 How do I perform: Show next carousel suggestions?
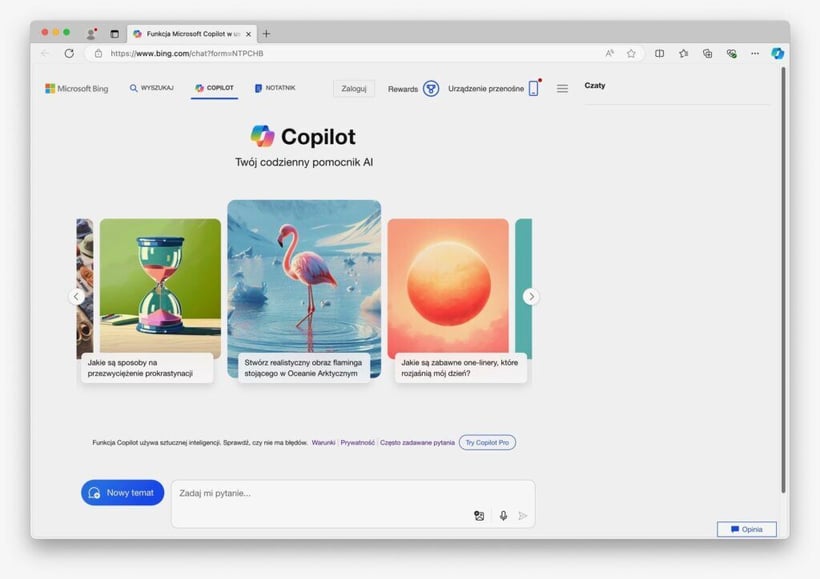point(531,297)
